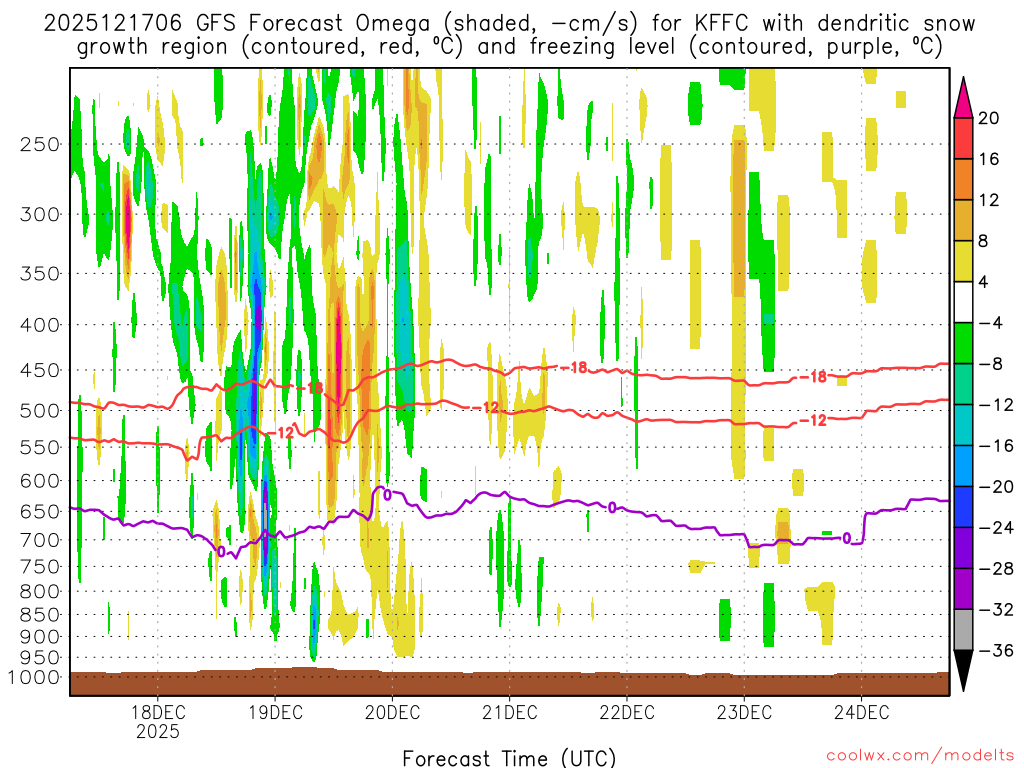Click the 18DEC date label
The image size is (1024, 768).
pos(157,712)
